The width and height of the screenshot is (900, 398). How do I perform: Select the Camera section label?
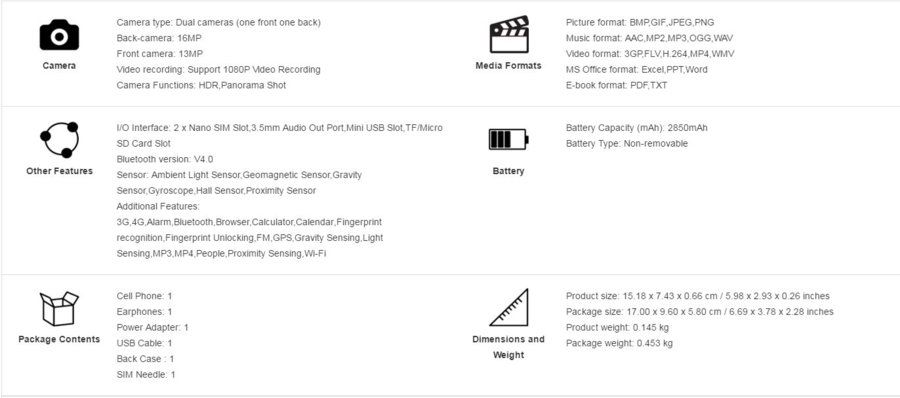pos(59,66)
